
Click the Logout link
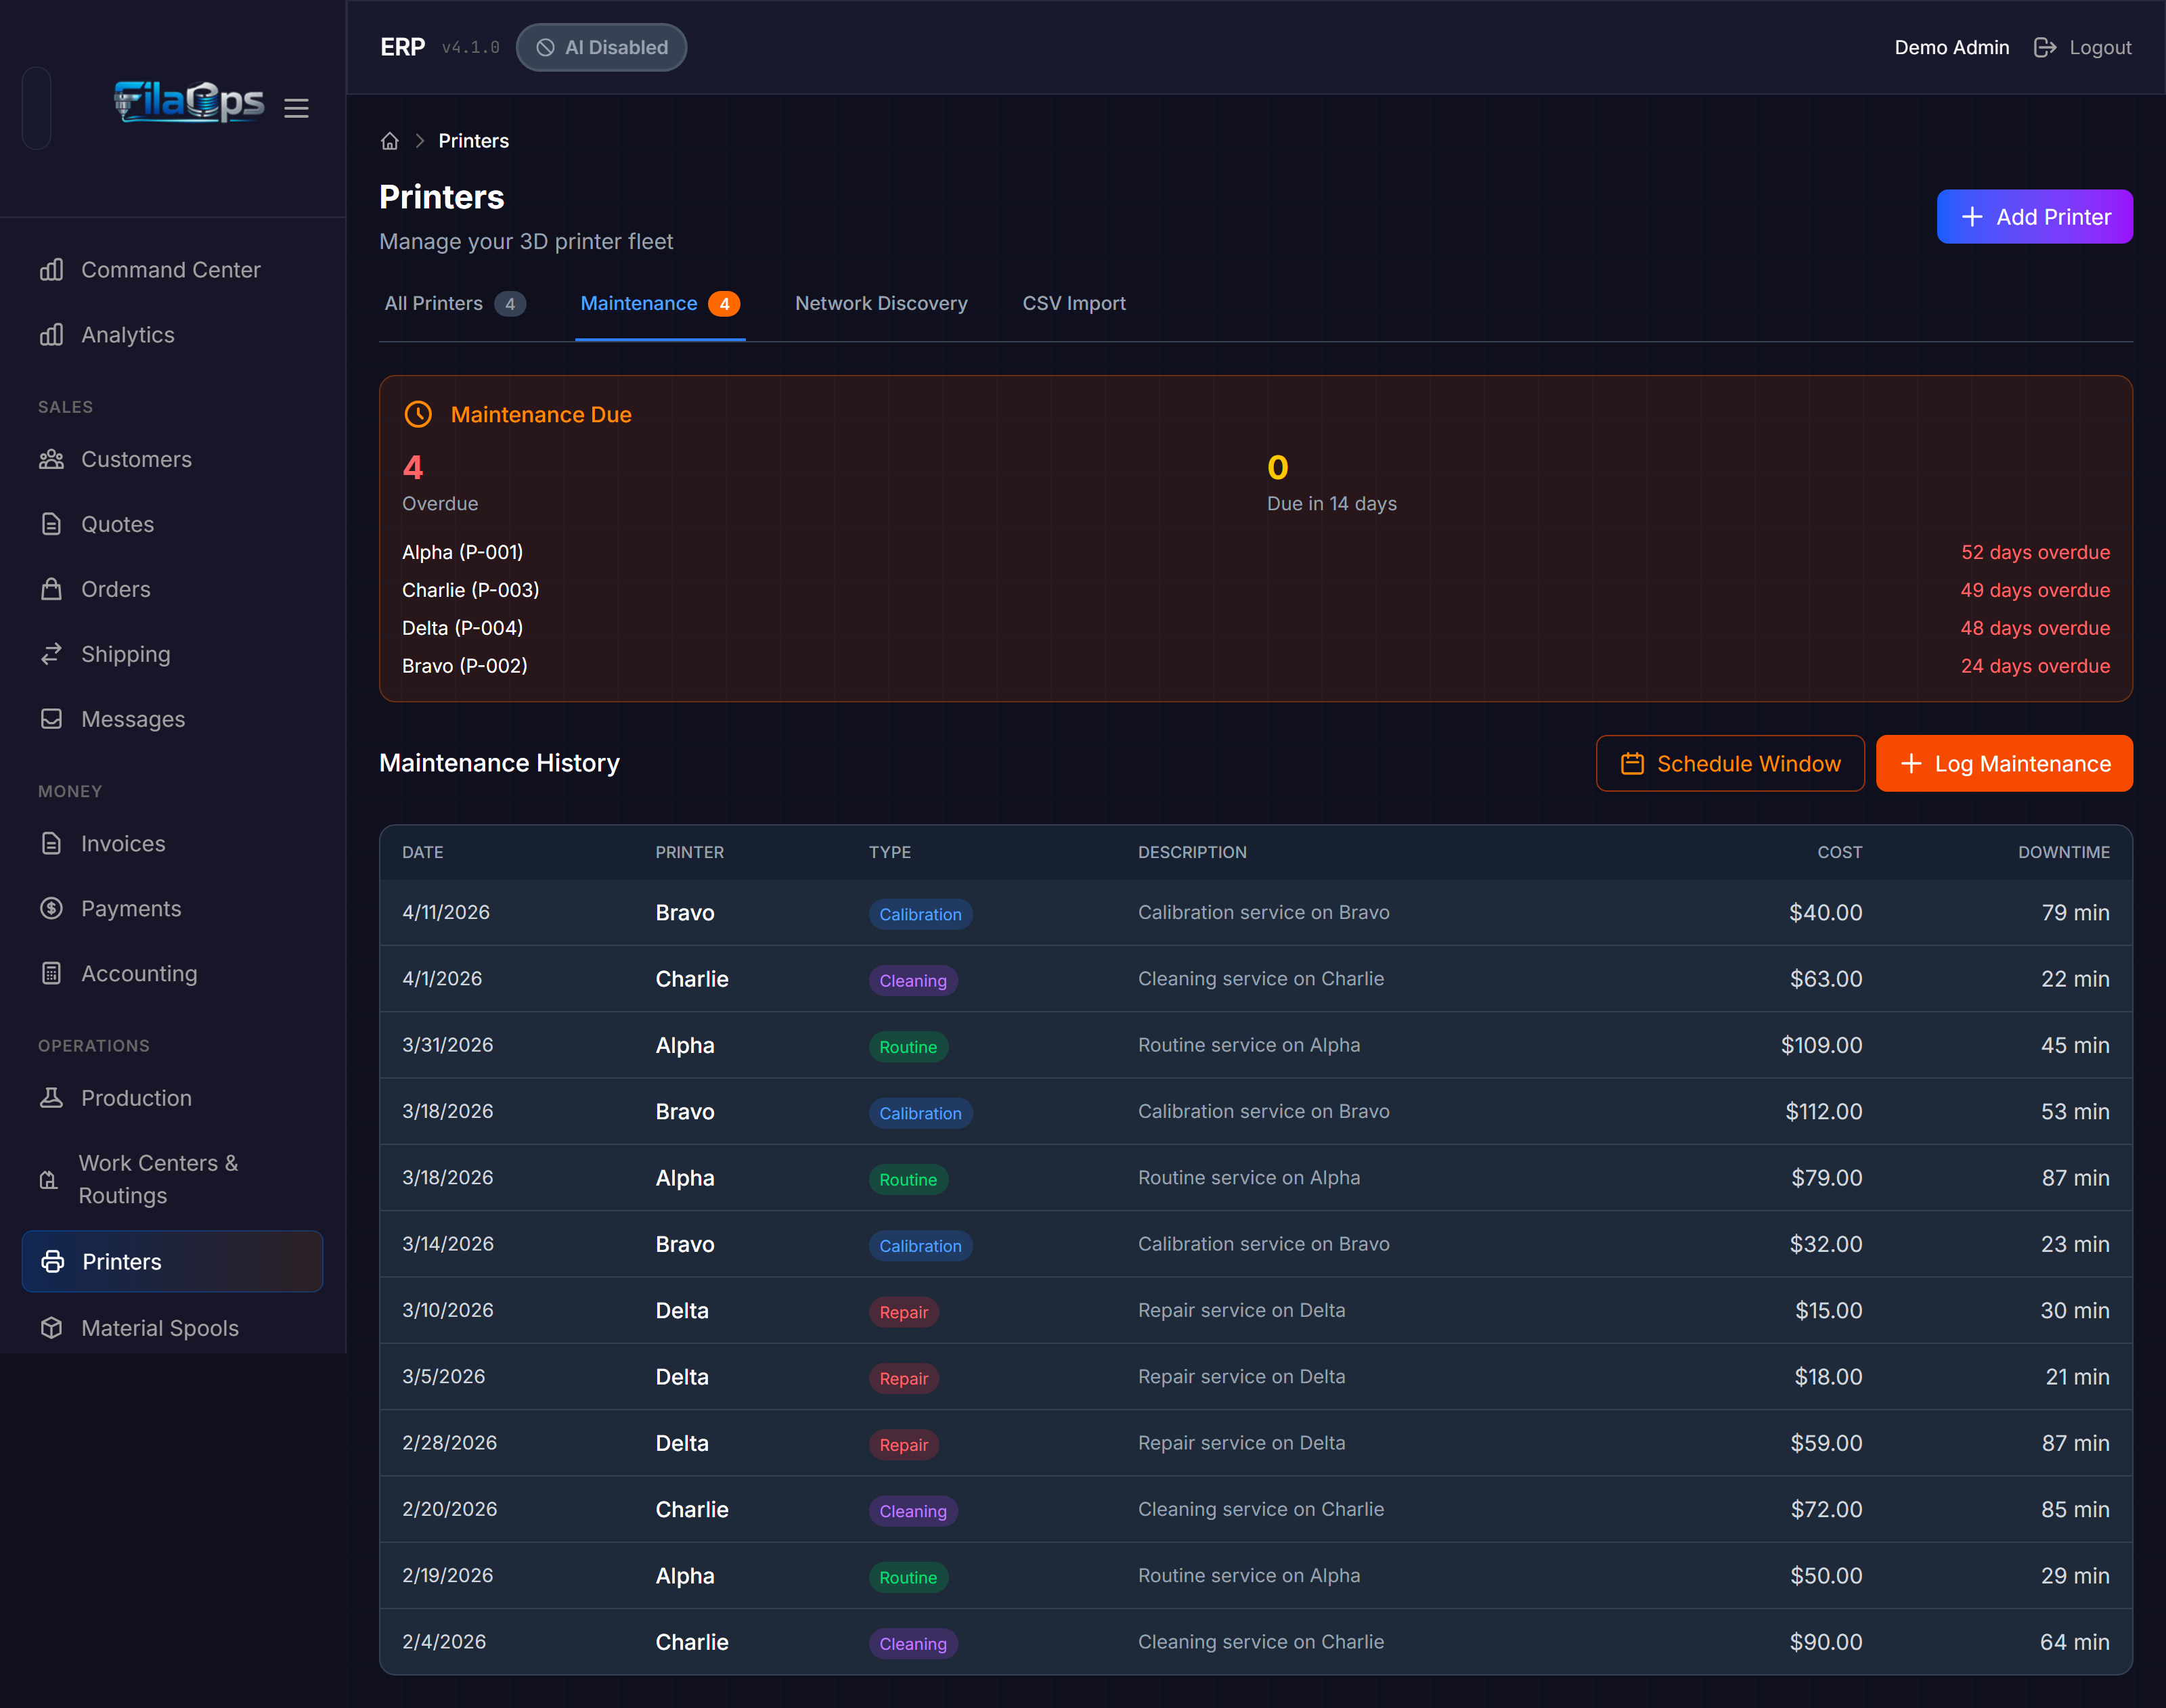(x=2082, y=47)
